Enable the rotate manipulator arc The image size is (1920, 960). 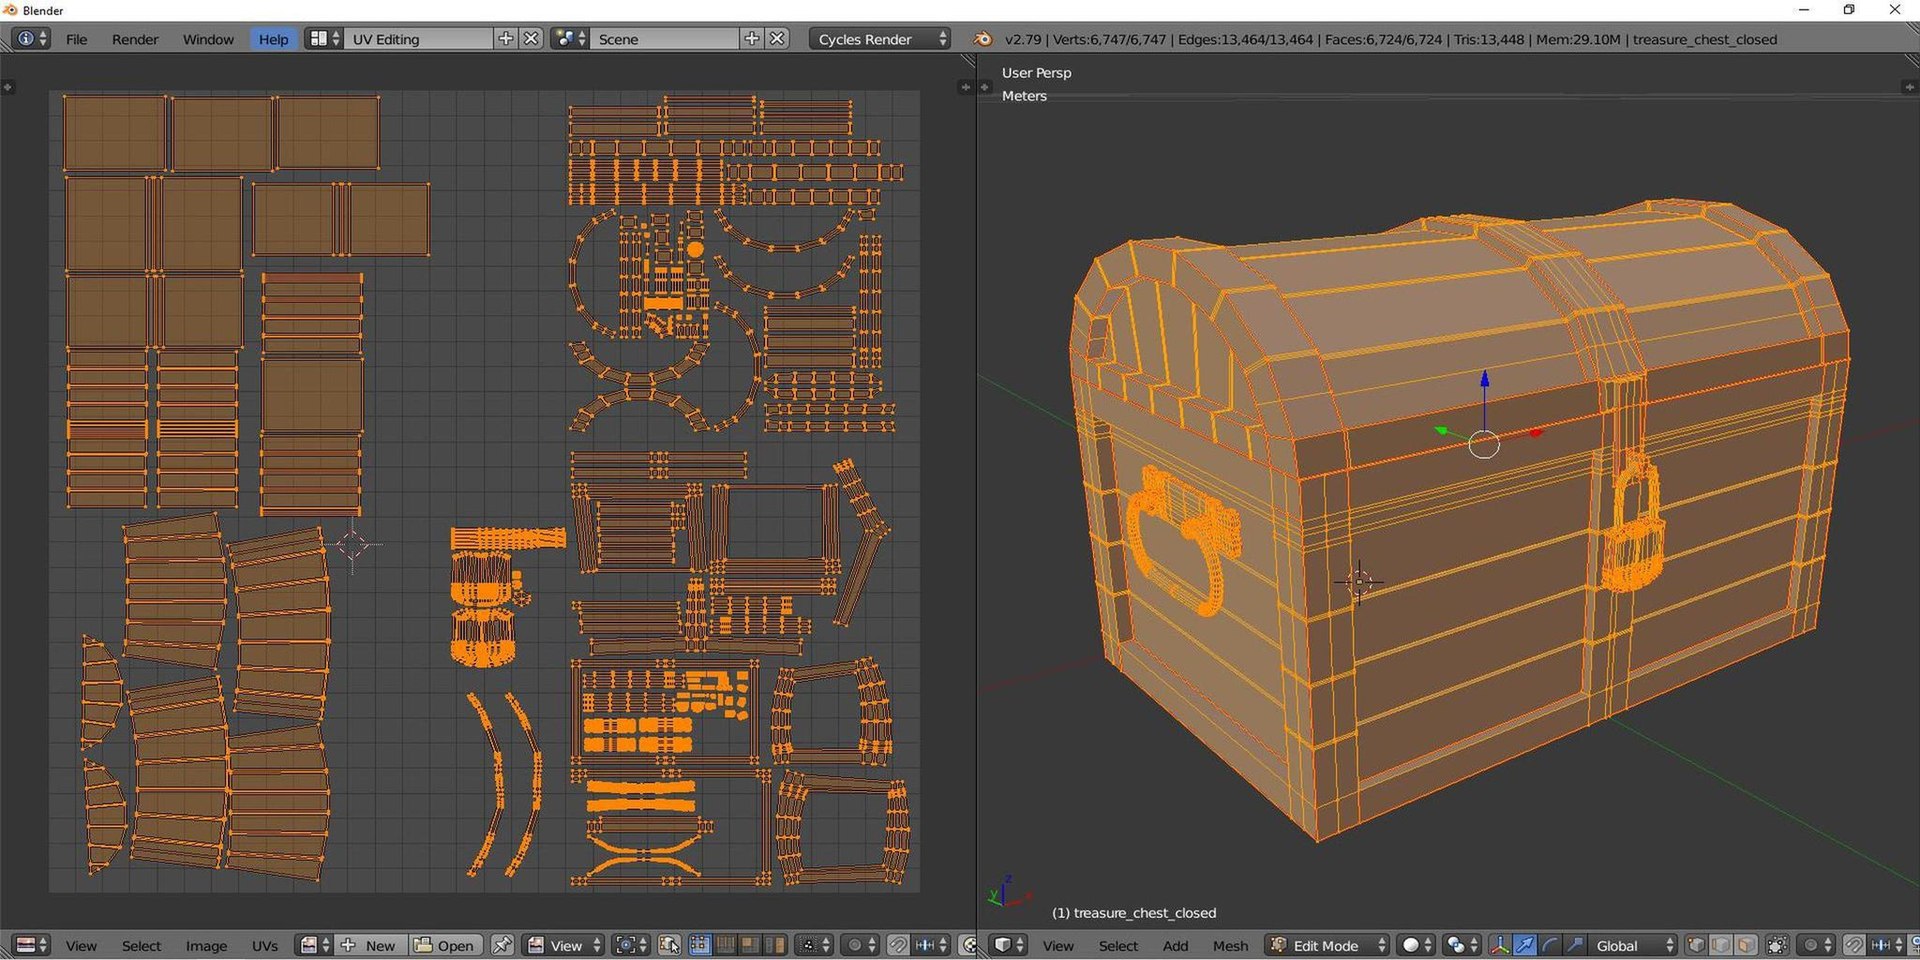pyautogui.click(x=1549, y=945)
